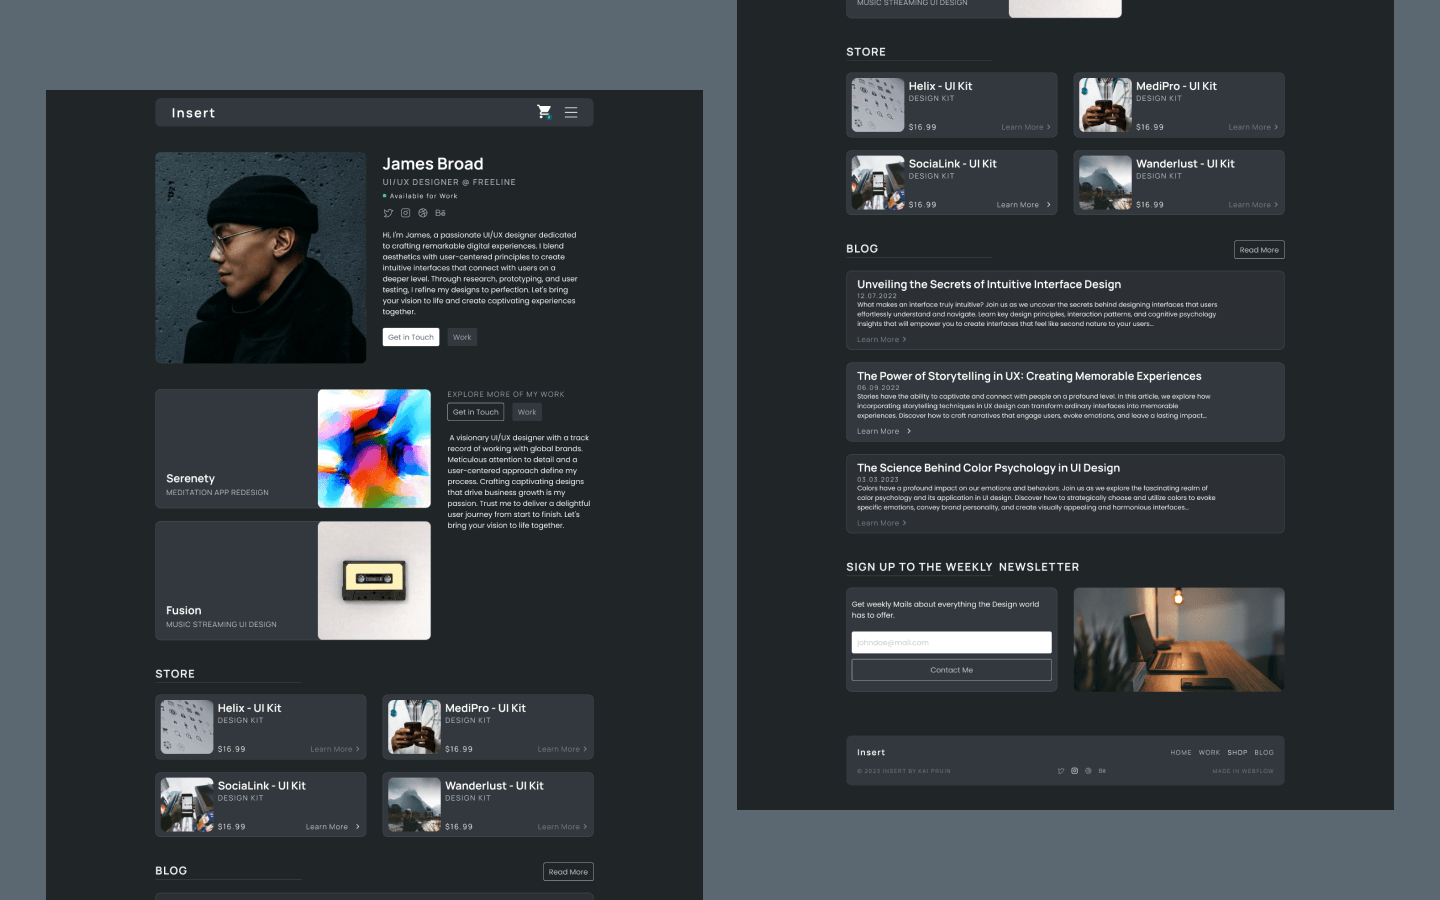Image resolution: width=1440 pixels, height=900 pixels.
Task: Click Learn More under Color Psychology post
Action: tap(881, 523)
